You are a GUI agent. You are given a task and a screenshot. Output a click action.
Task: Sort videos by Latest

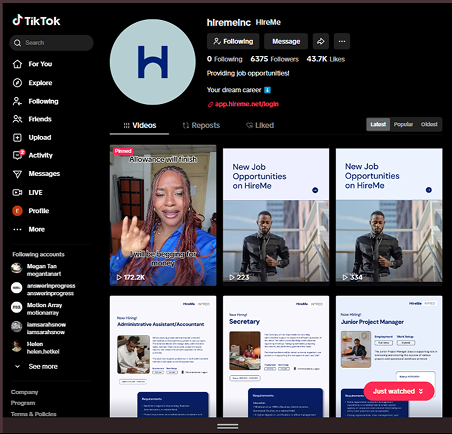[x=378, y=124]
